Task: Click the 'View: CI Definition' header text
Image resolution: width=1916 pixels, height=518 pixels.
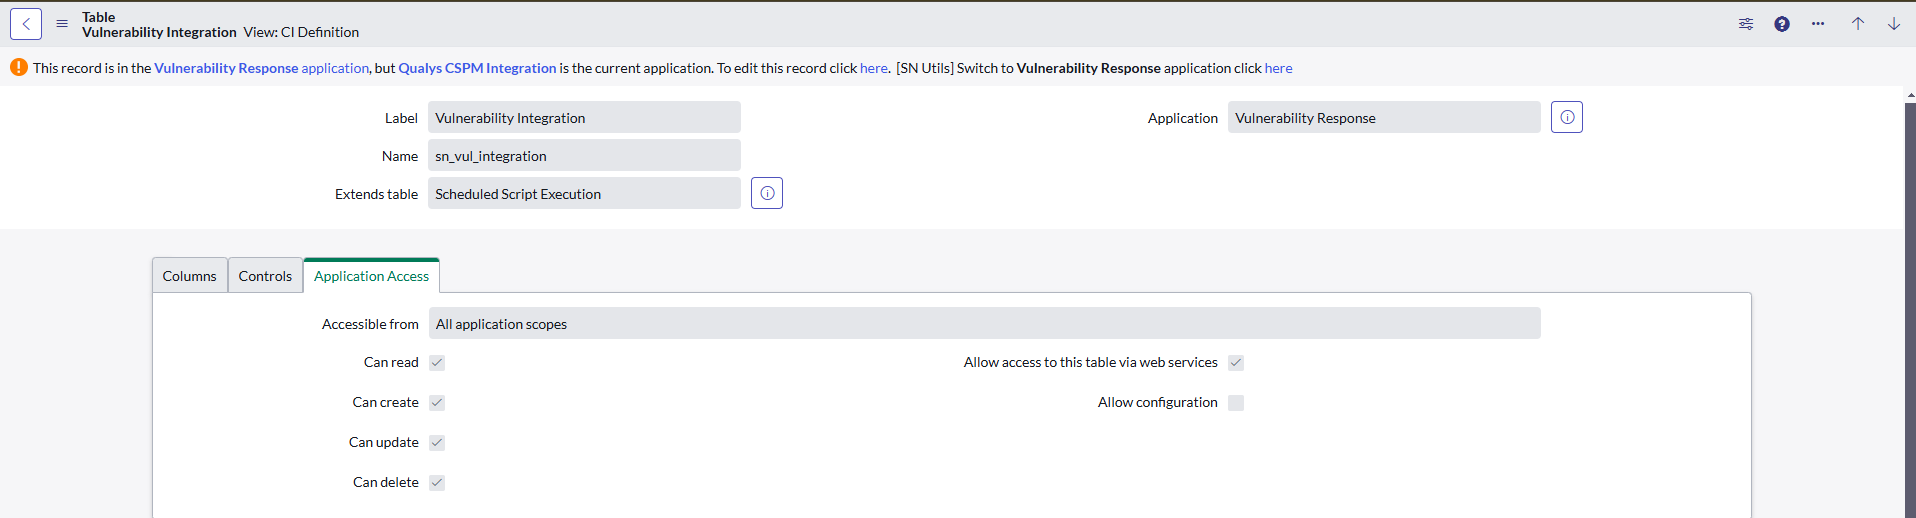Action: click(301, 32)
